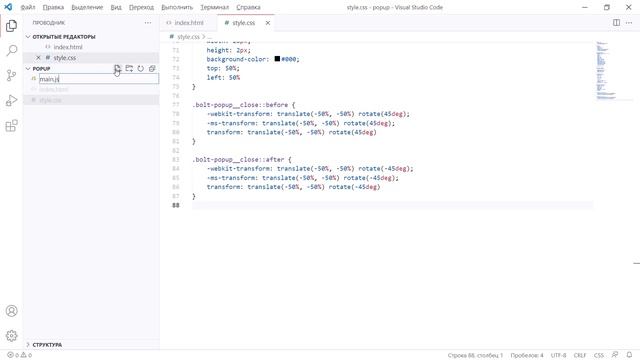Open explorer panel more actions menu
The image size is (640, 360).
tap(148, 23)
